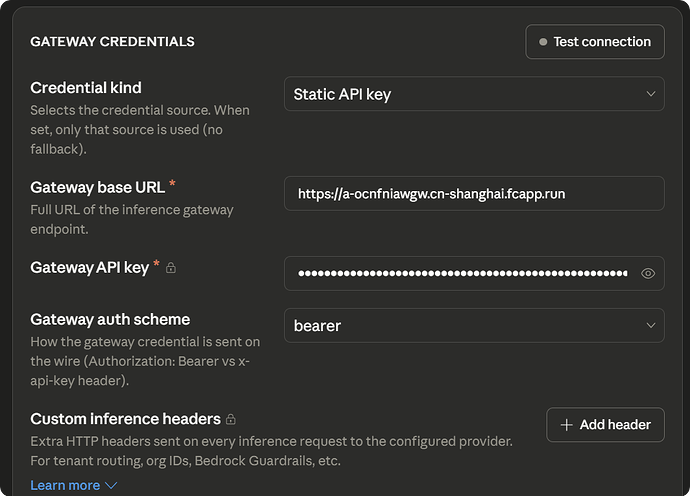Click the Test connection button

tap(595, 42)
